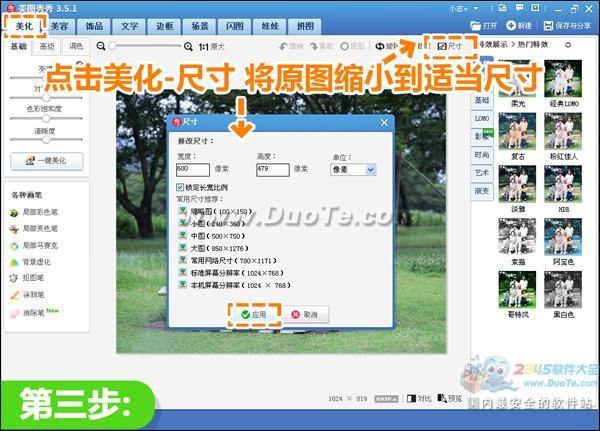Switch to the 娃娃 tab
The width and height of the screenshot is (600, 431).
click(270, 26)
